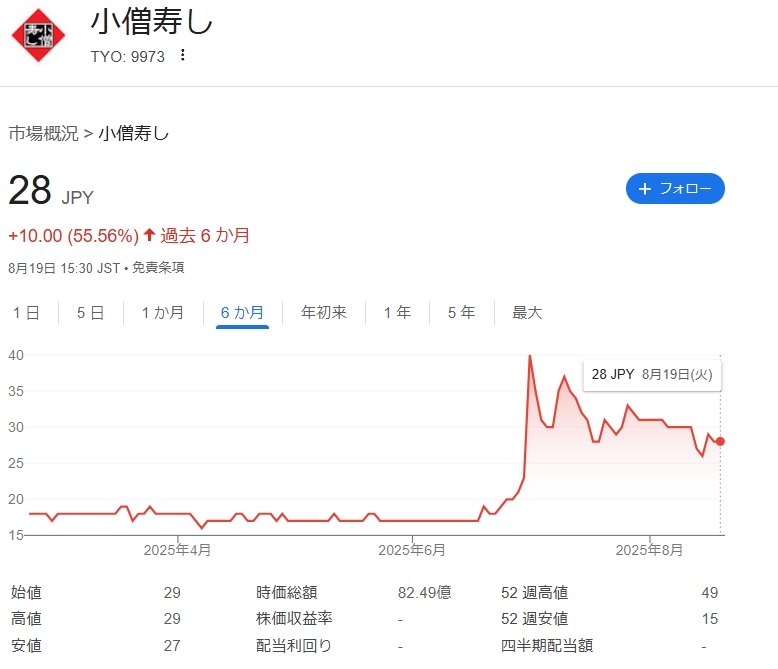Image resolution: width=778 pixels, height=669 pixels.
Task: Open the 免責条項 disclaimer link
Action: click(x=158, y=268)
